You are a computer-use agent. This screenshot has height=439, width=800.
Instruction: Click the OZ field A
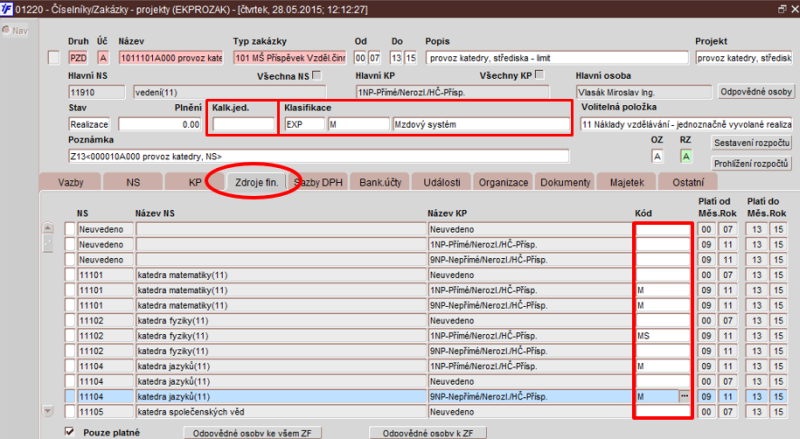coord(657,156)
